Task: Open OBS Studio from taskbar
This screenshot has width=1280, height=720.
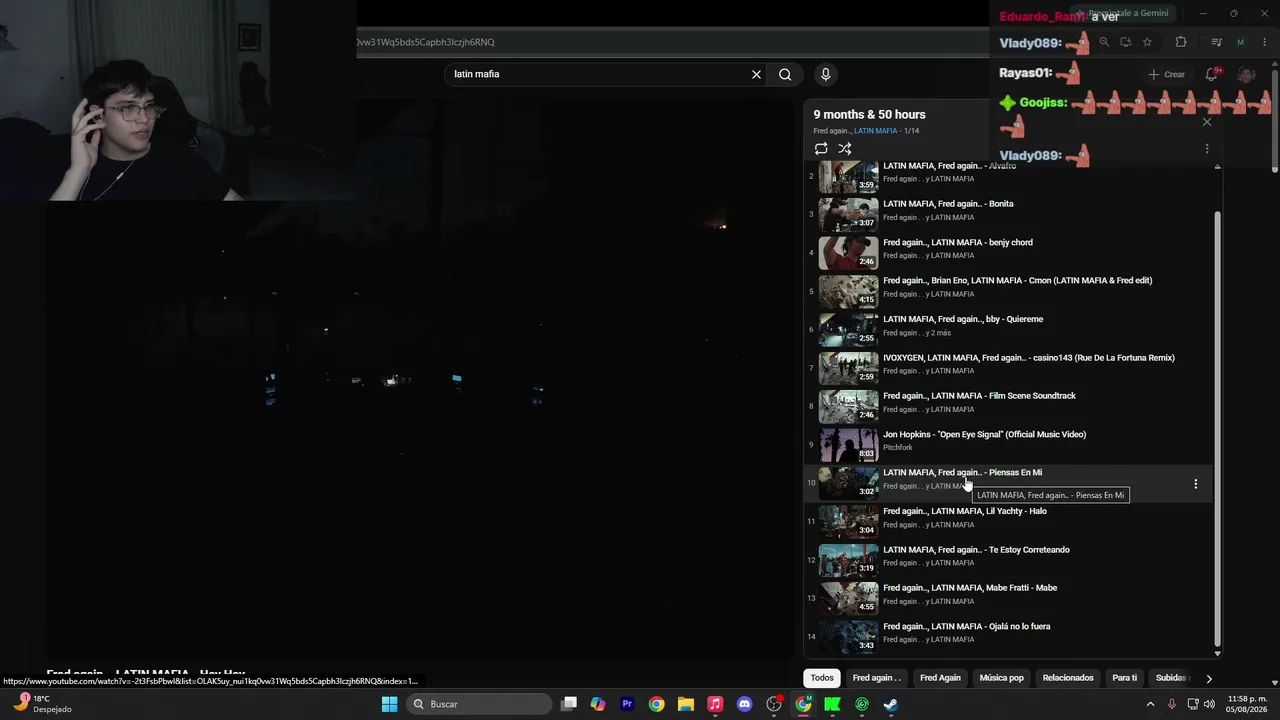Action: click(774, 704)
